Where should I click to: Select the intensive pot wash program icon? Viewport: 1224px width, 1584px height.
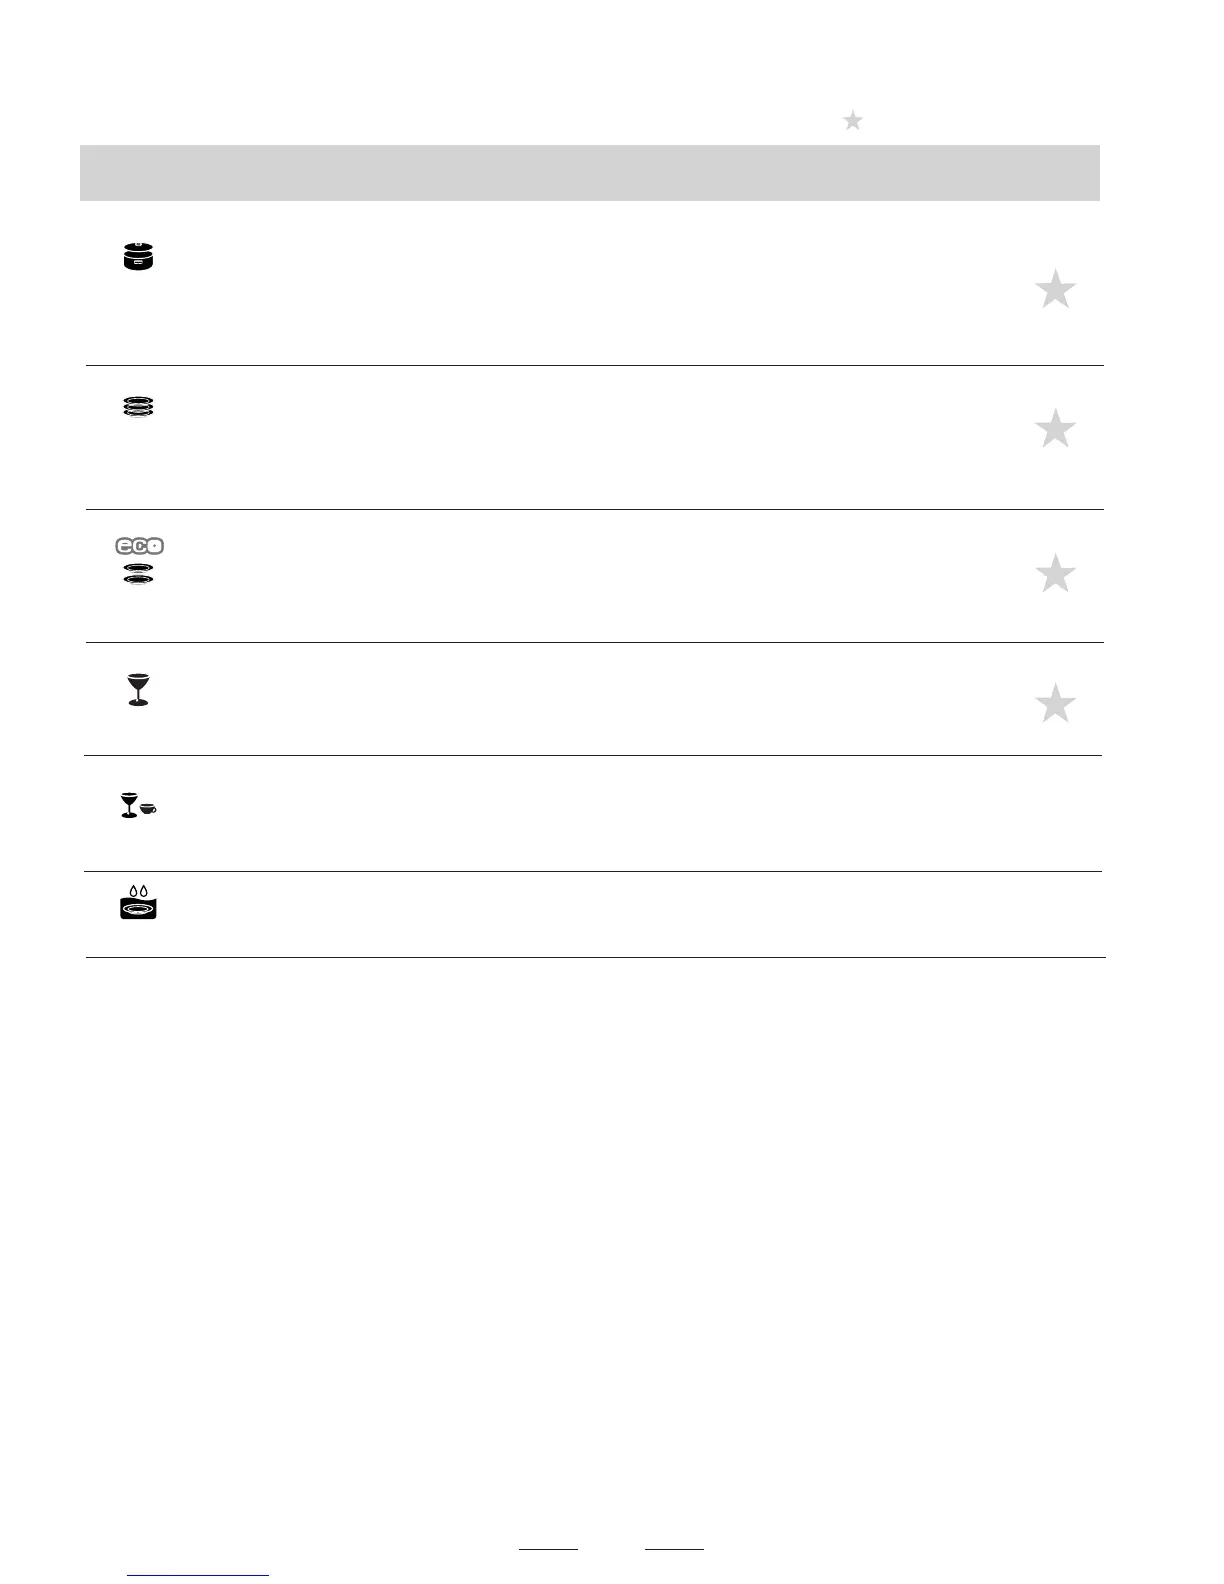pyautogui.click(x=139, y=256)
